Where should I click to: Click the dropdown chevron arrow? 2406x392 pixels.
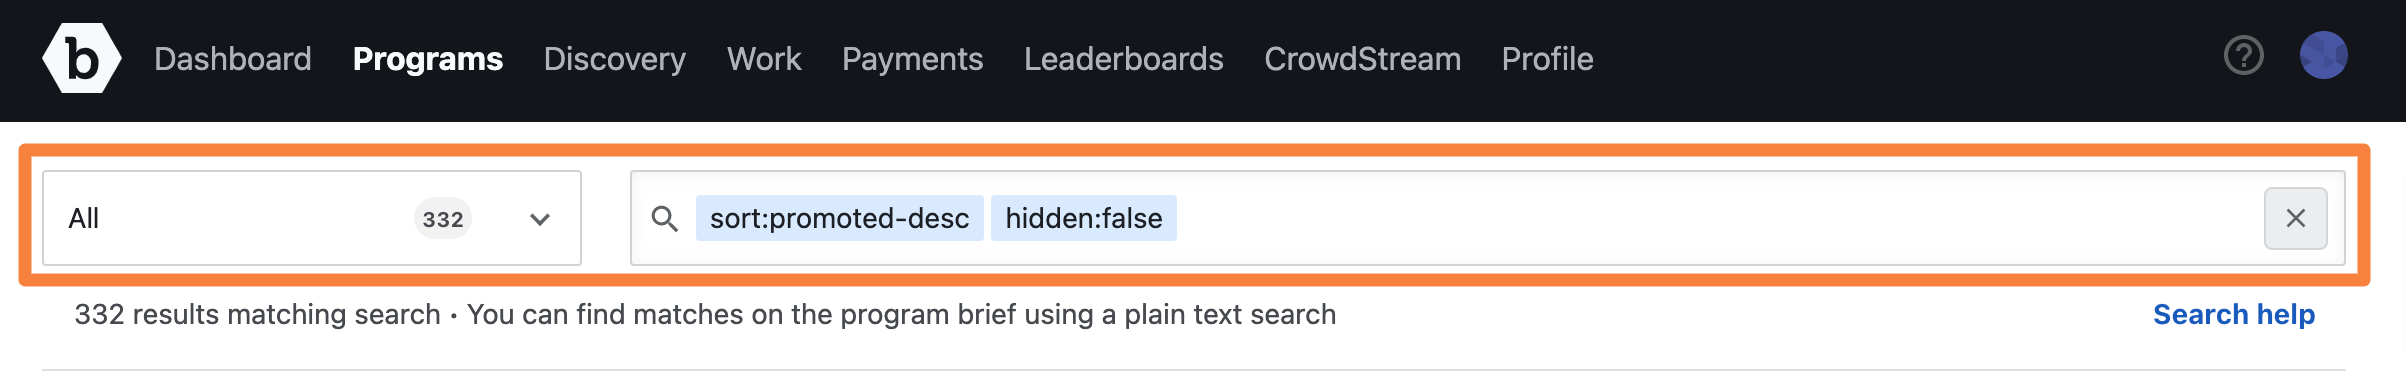540,219
